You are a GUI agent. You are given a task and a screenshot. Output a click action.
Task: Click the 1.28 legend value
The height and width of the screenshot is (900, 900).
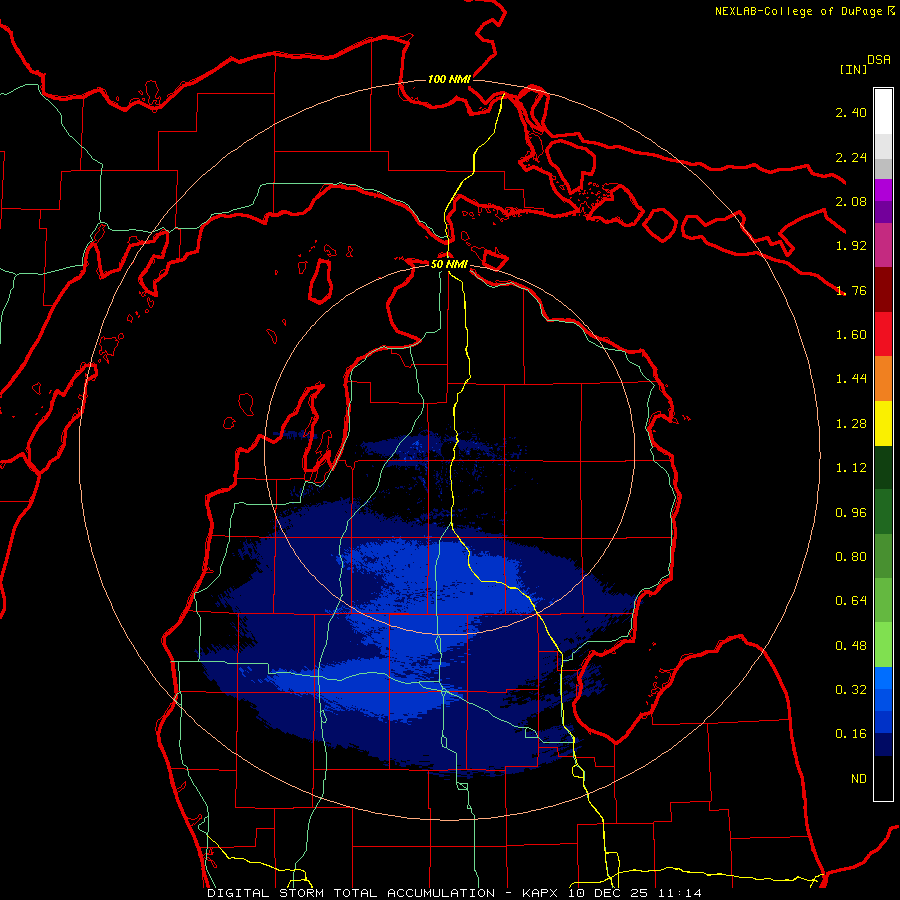(851, 424)
